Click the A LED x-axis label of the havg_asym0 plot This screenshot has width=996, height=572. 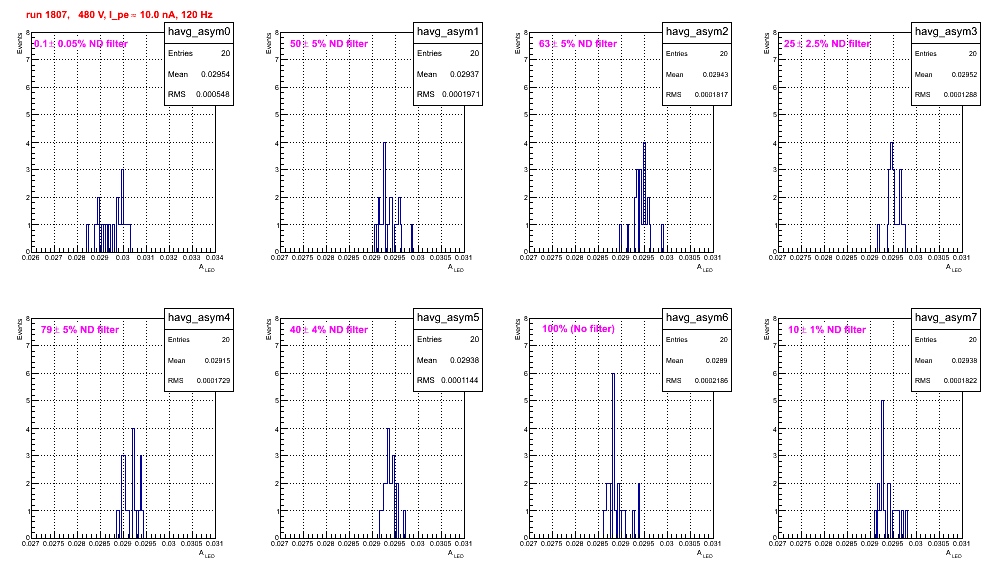(x=207, y=268)
